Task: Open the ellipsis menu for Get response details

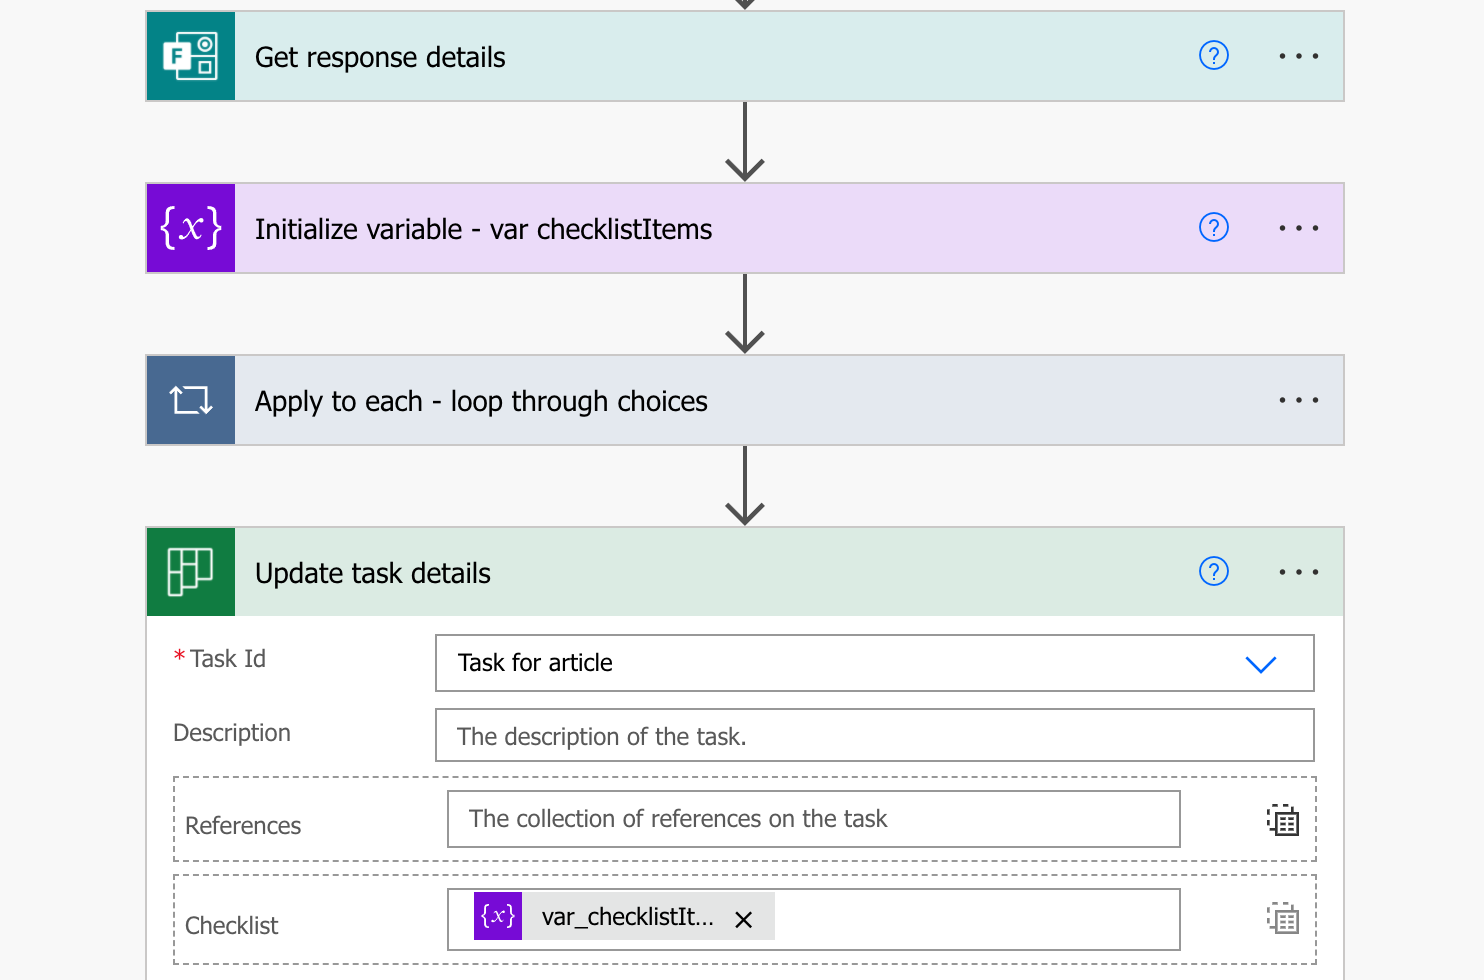Action: click(1298, 56)
